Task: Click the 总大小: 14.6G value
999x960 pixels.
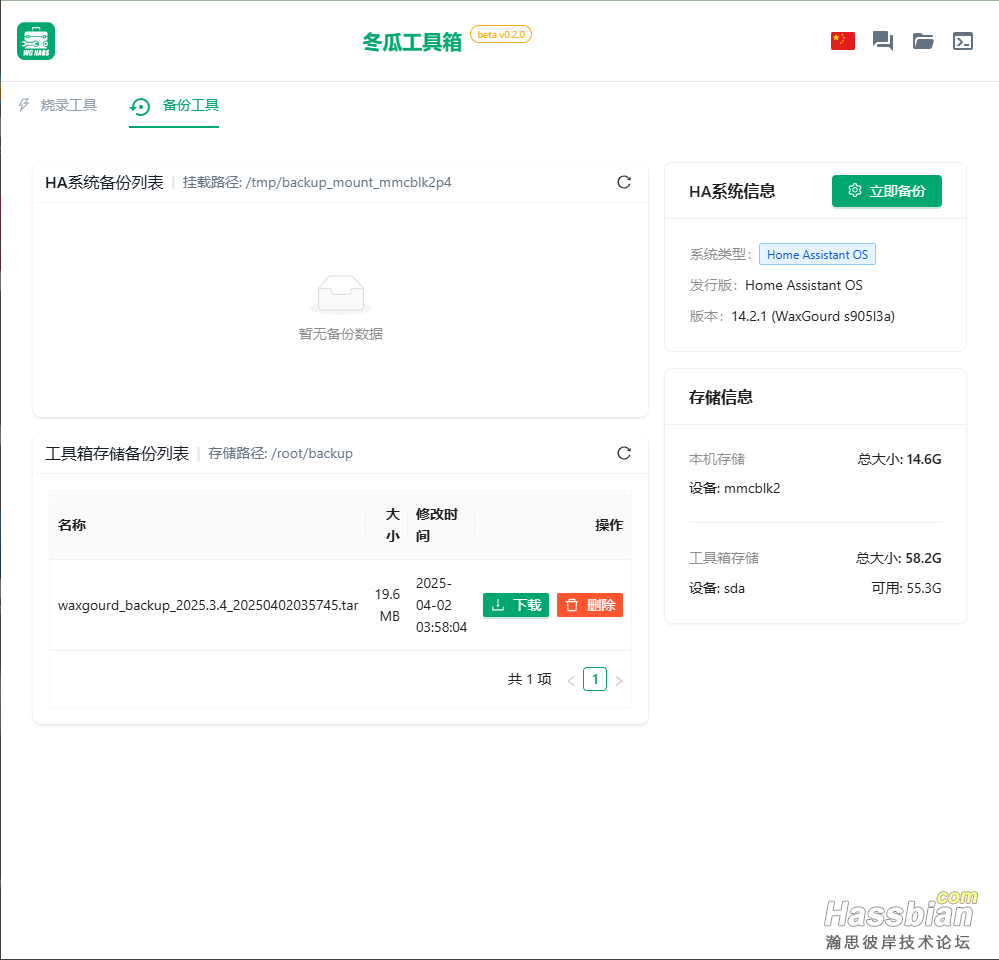Action: pos(899,459)
